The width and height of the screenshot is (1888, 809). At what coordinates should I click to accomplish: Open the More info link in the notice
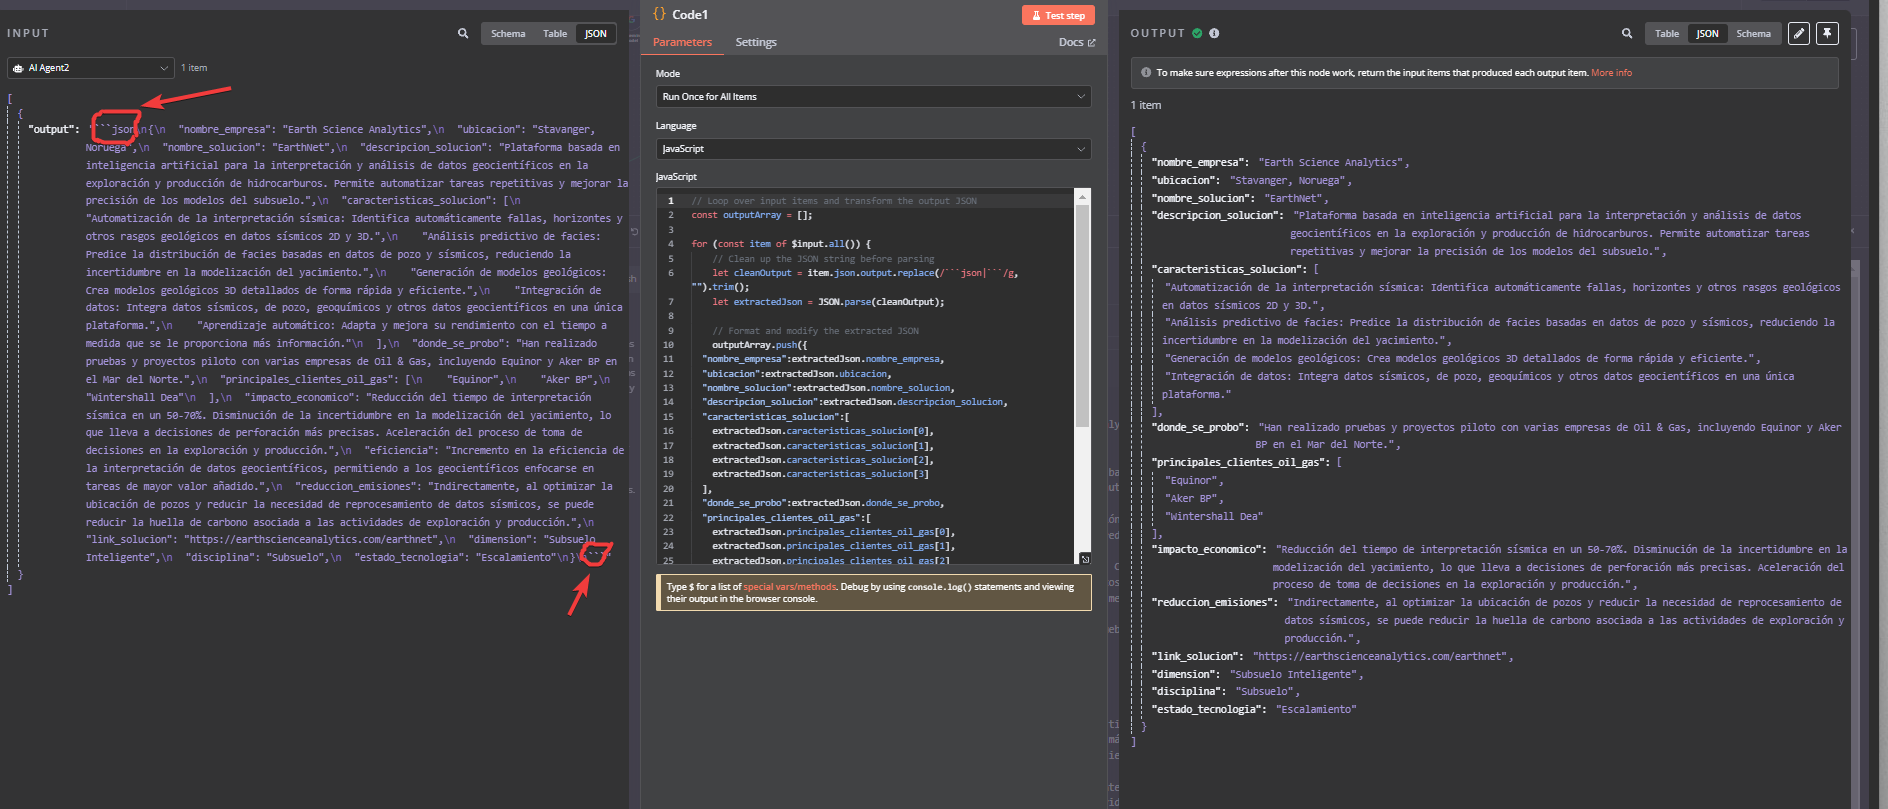1611,73
